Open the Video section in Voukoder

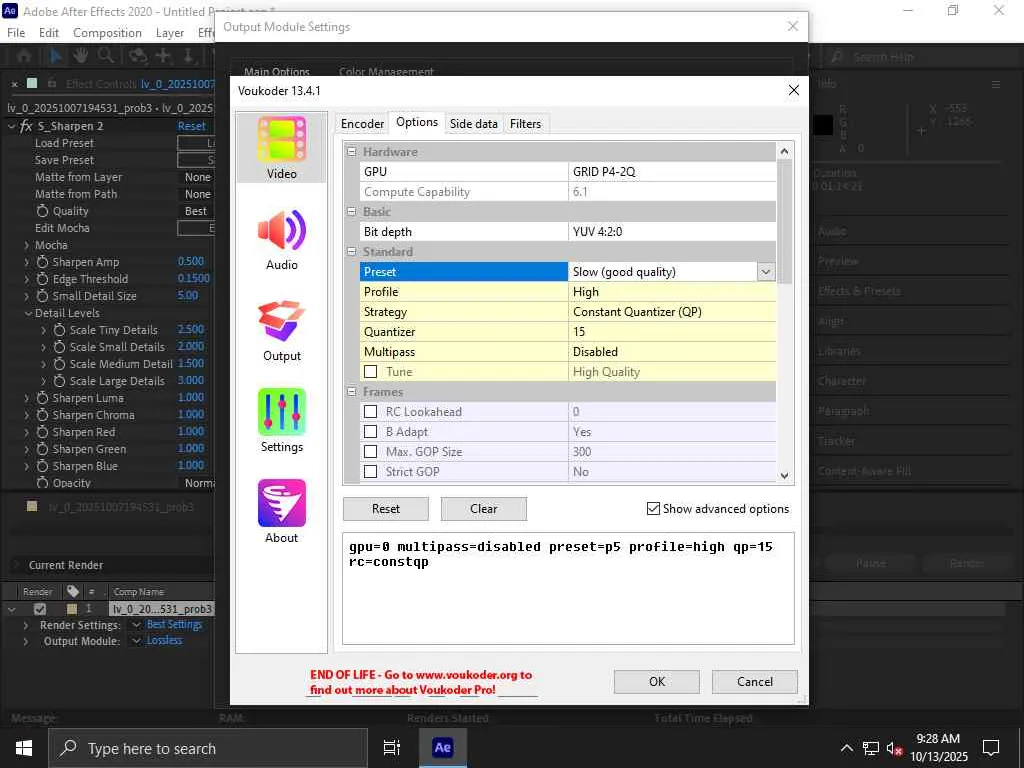coord(281,148)
